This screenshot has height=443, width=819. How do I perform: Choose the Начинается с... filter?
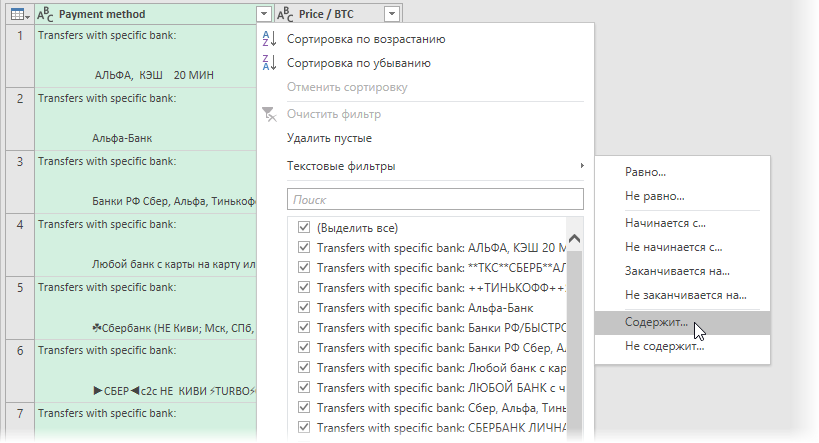pyautogui.click(x=665, y=223)
